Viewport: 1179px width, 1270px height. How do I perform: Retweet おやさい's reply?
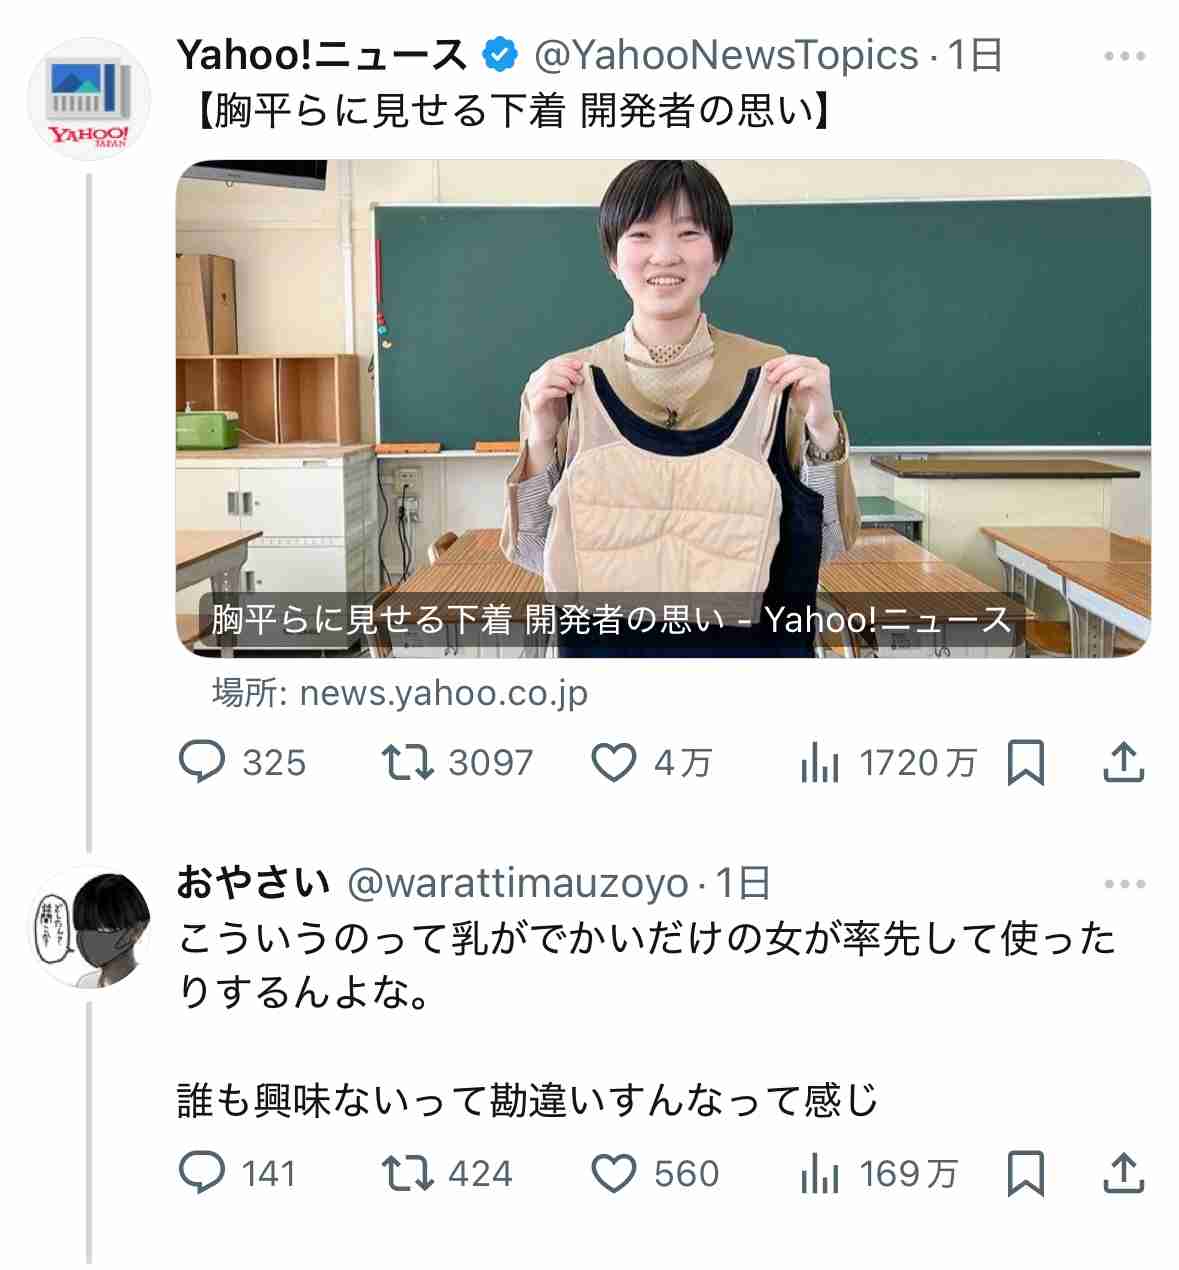[x=447, y=1173]
